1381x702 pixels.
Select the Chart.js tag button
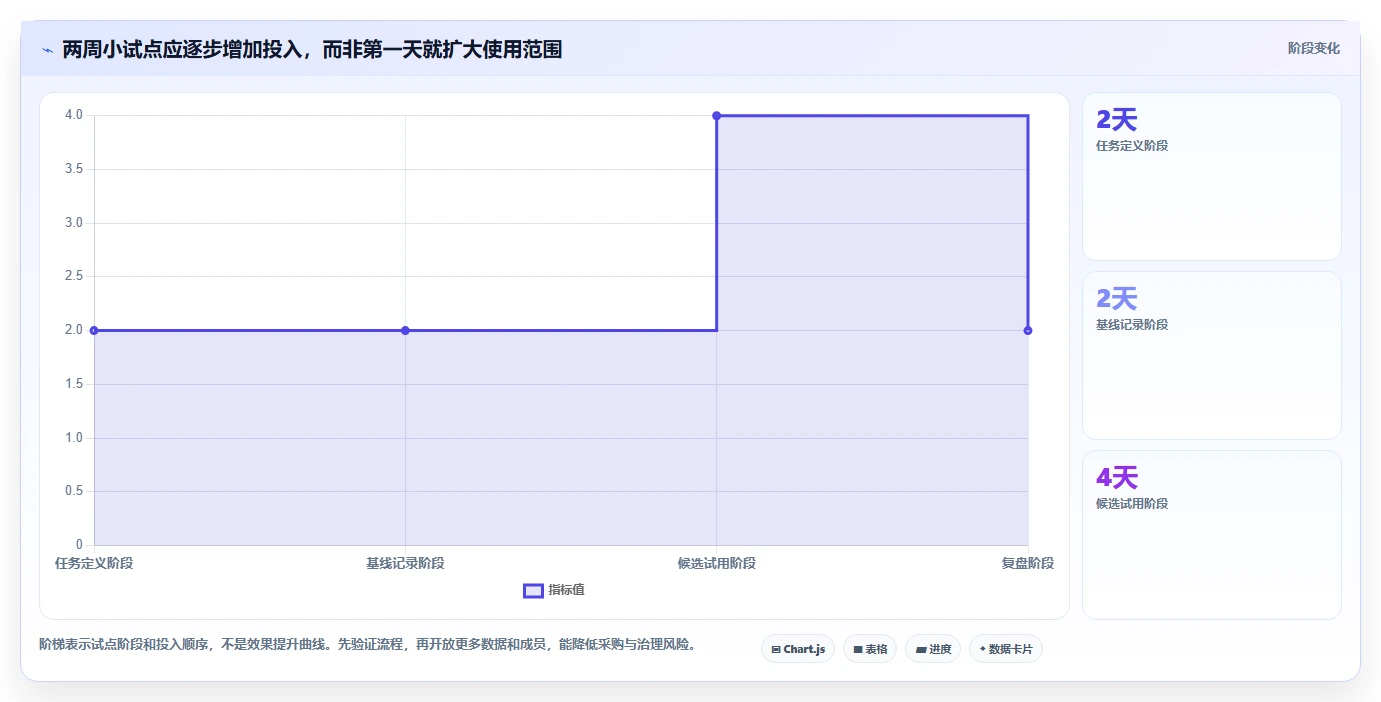coord(797,649)
